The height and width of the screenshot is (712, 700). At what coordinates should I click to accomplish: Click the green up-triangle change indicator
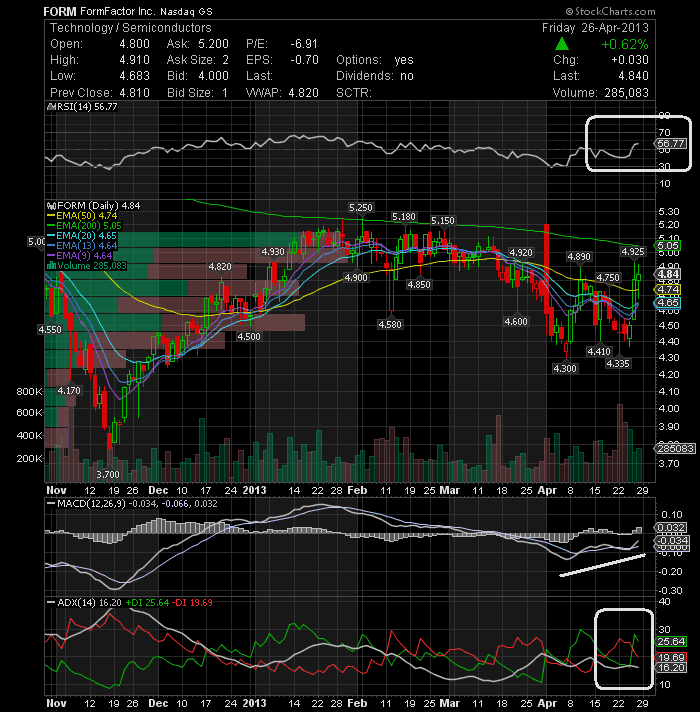[562, 44]
